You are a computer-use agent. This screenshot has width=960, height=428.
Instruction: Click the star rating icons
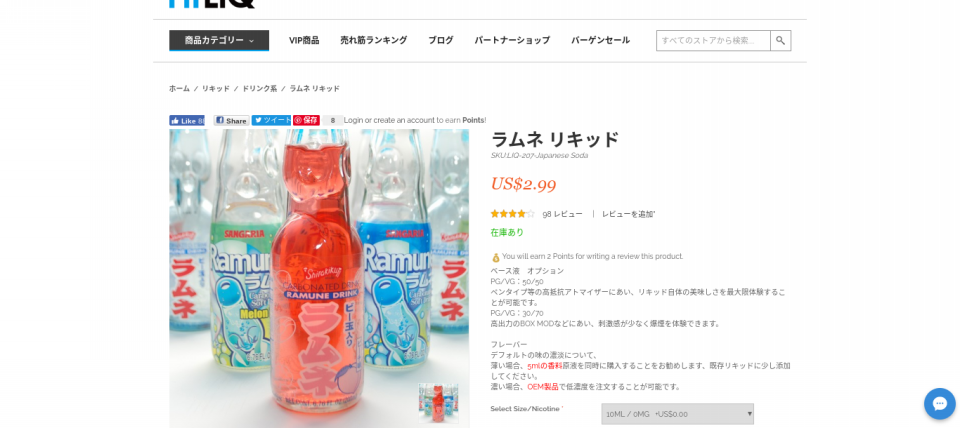point(512,214)
